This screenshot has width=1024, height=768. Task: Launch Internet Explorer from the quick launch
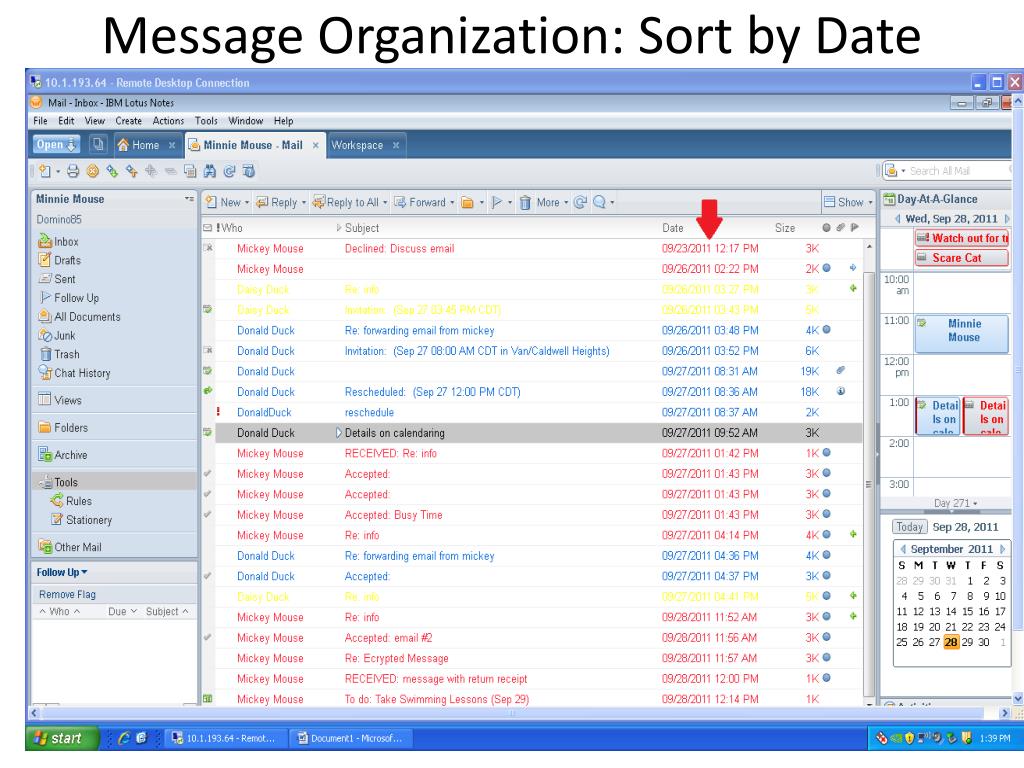(x=124, y=738)
